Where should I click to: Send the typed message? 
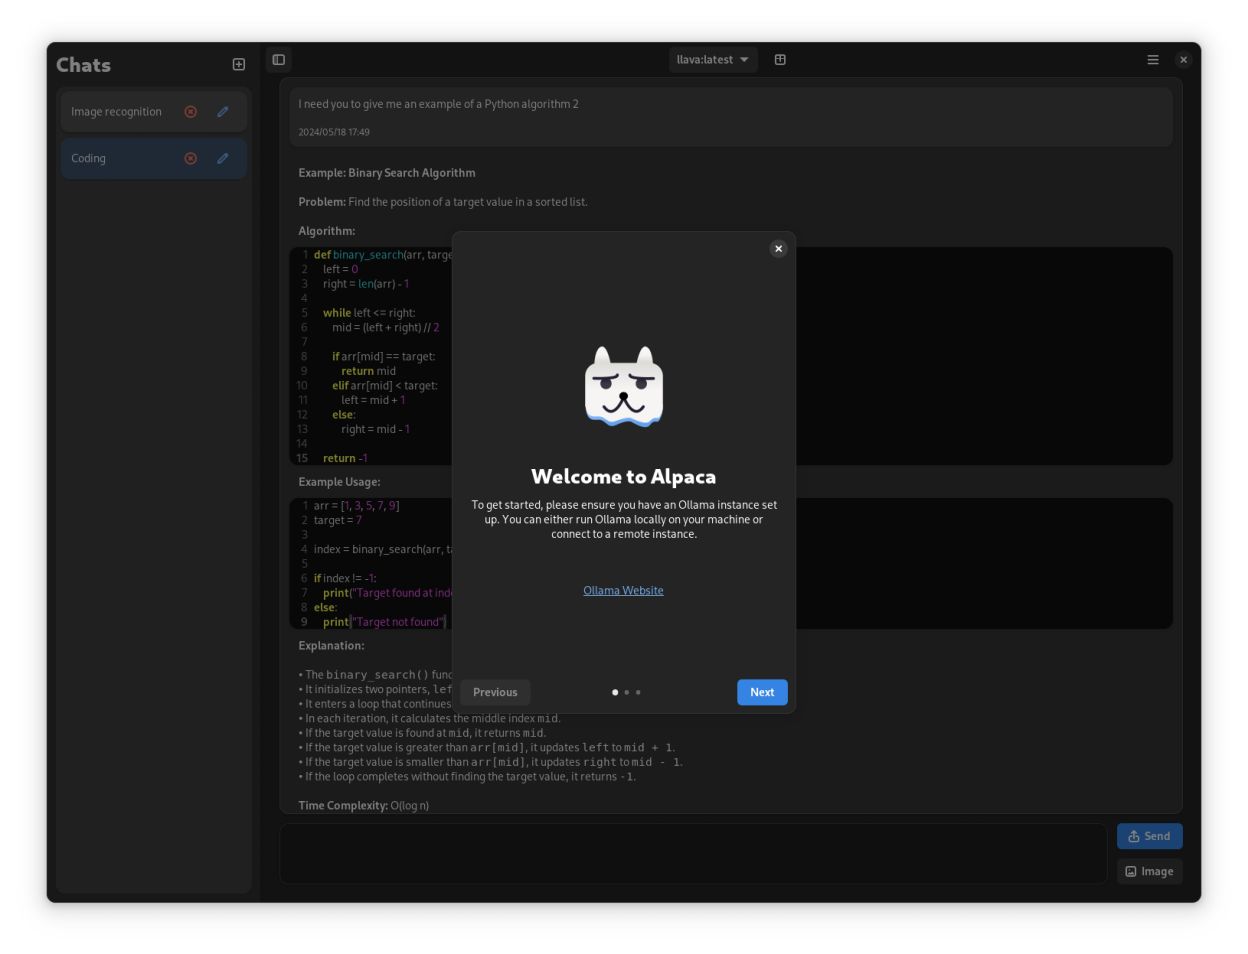(x=1149, y=836)
